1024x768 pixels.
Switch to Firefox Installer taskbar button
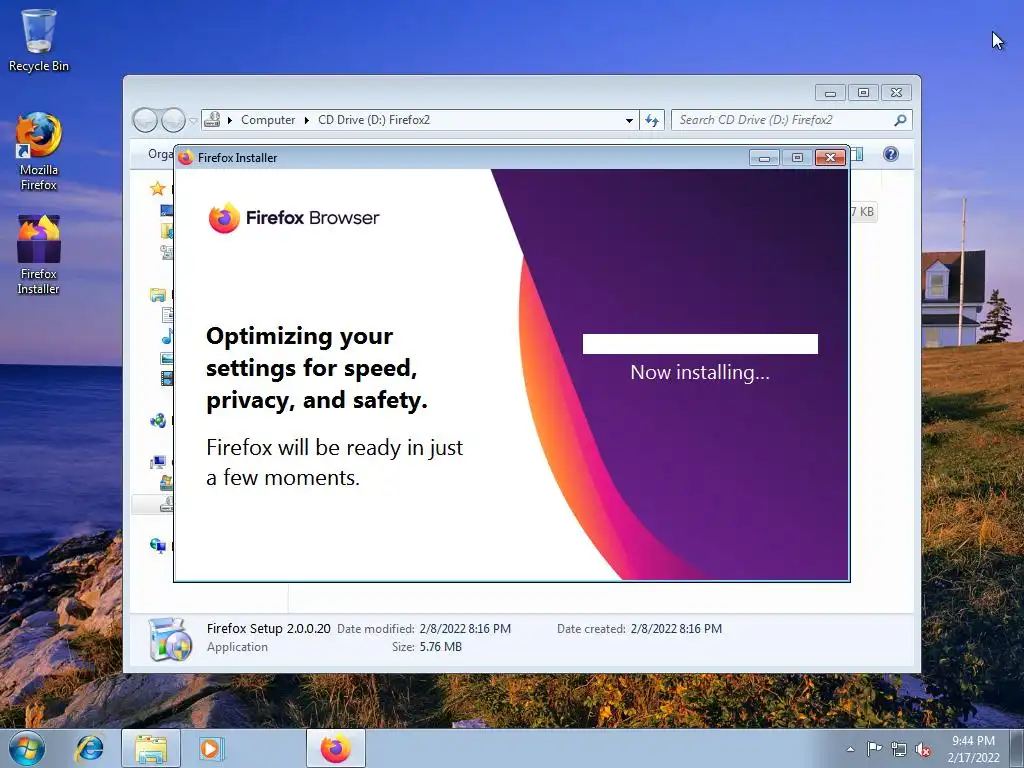tap(336, 748)
